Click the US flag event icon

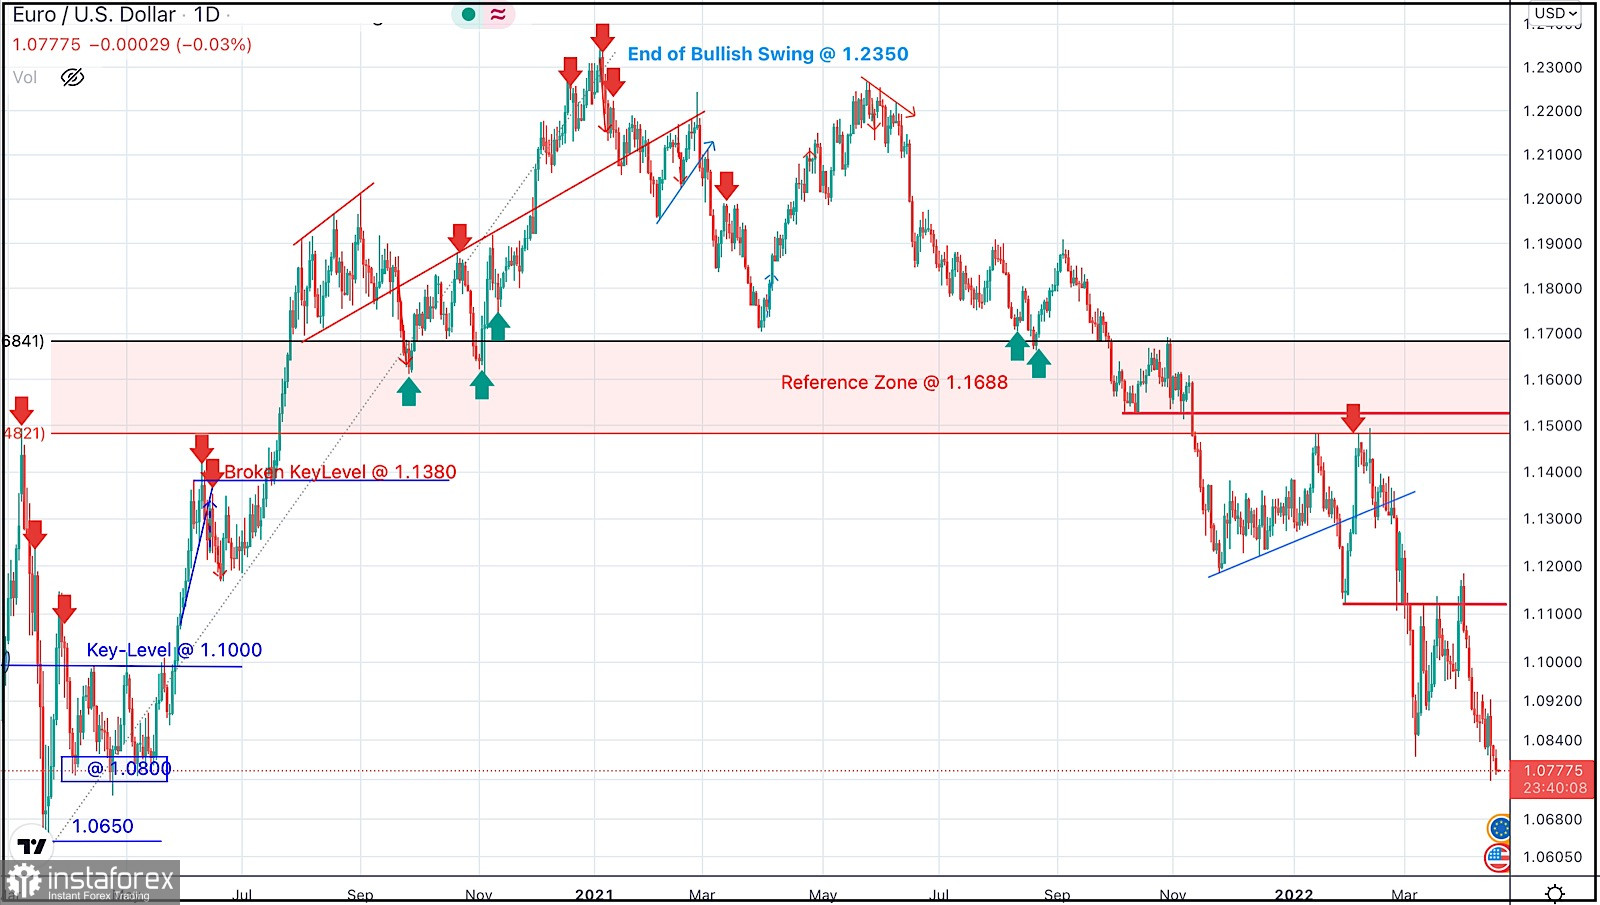[x=1498, y=857]
